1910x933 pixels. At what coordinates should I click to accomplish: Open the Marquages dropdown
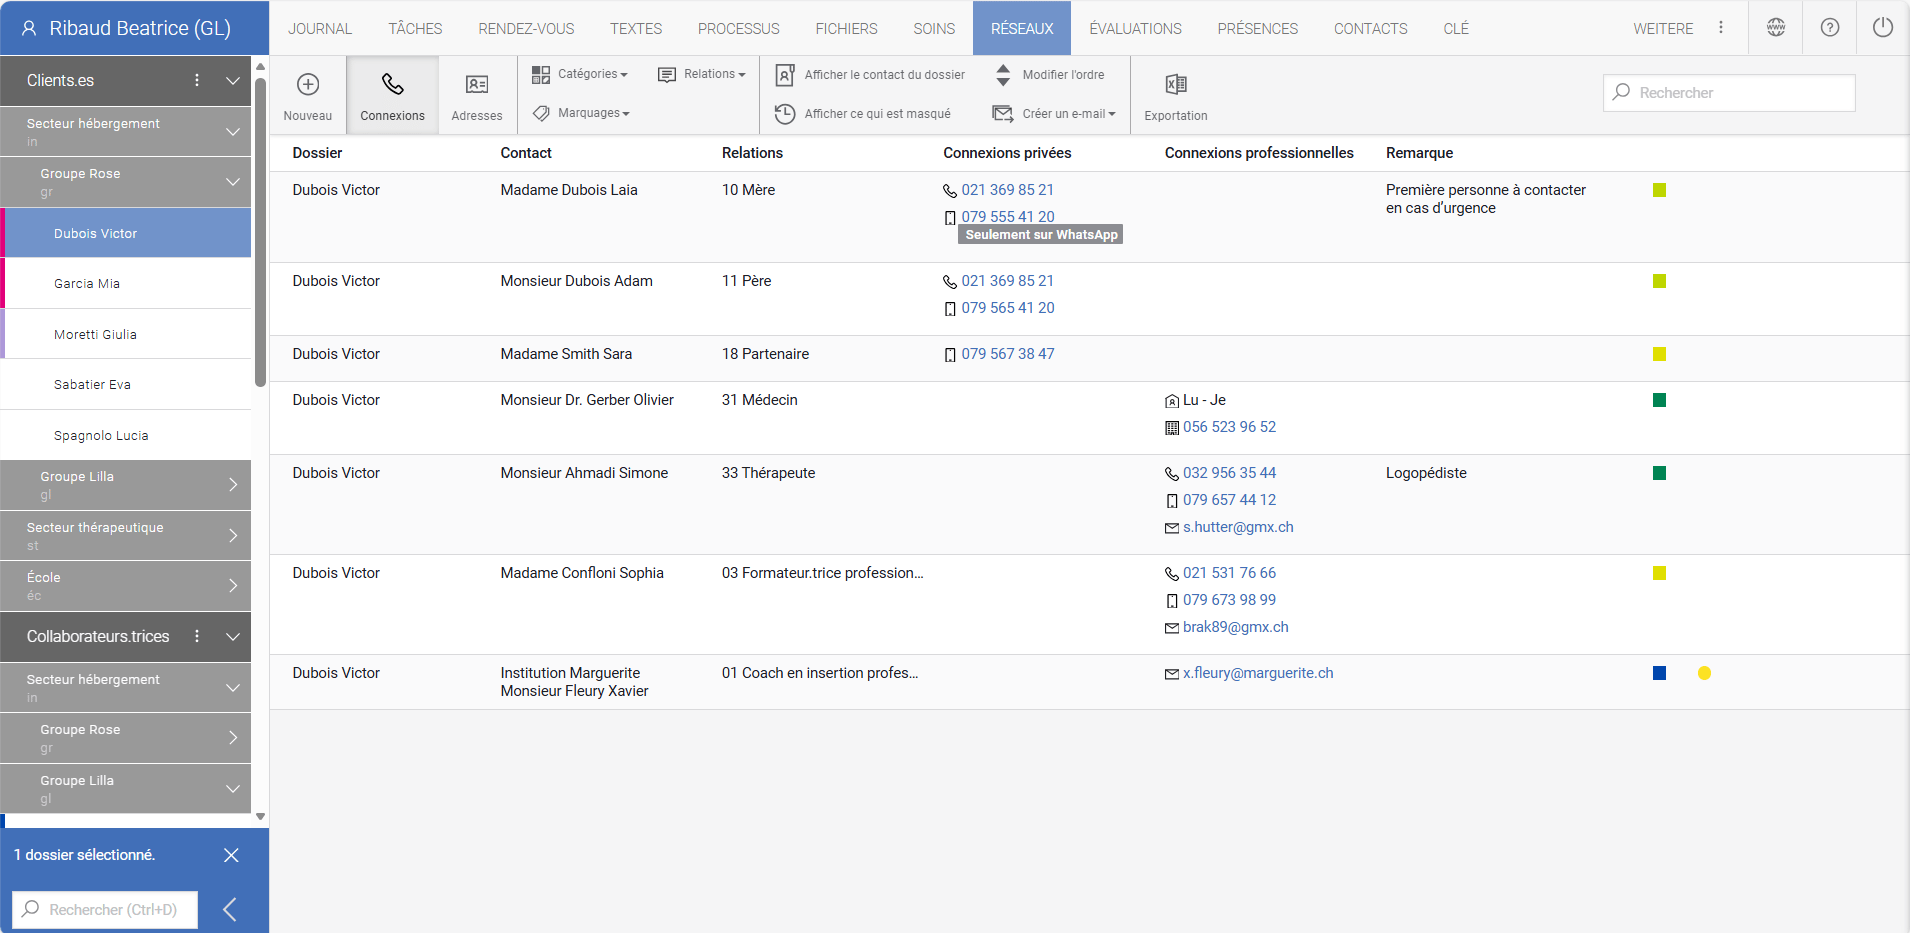click(581, 113)
